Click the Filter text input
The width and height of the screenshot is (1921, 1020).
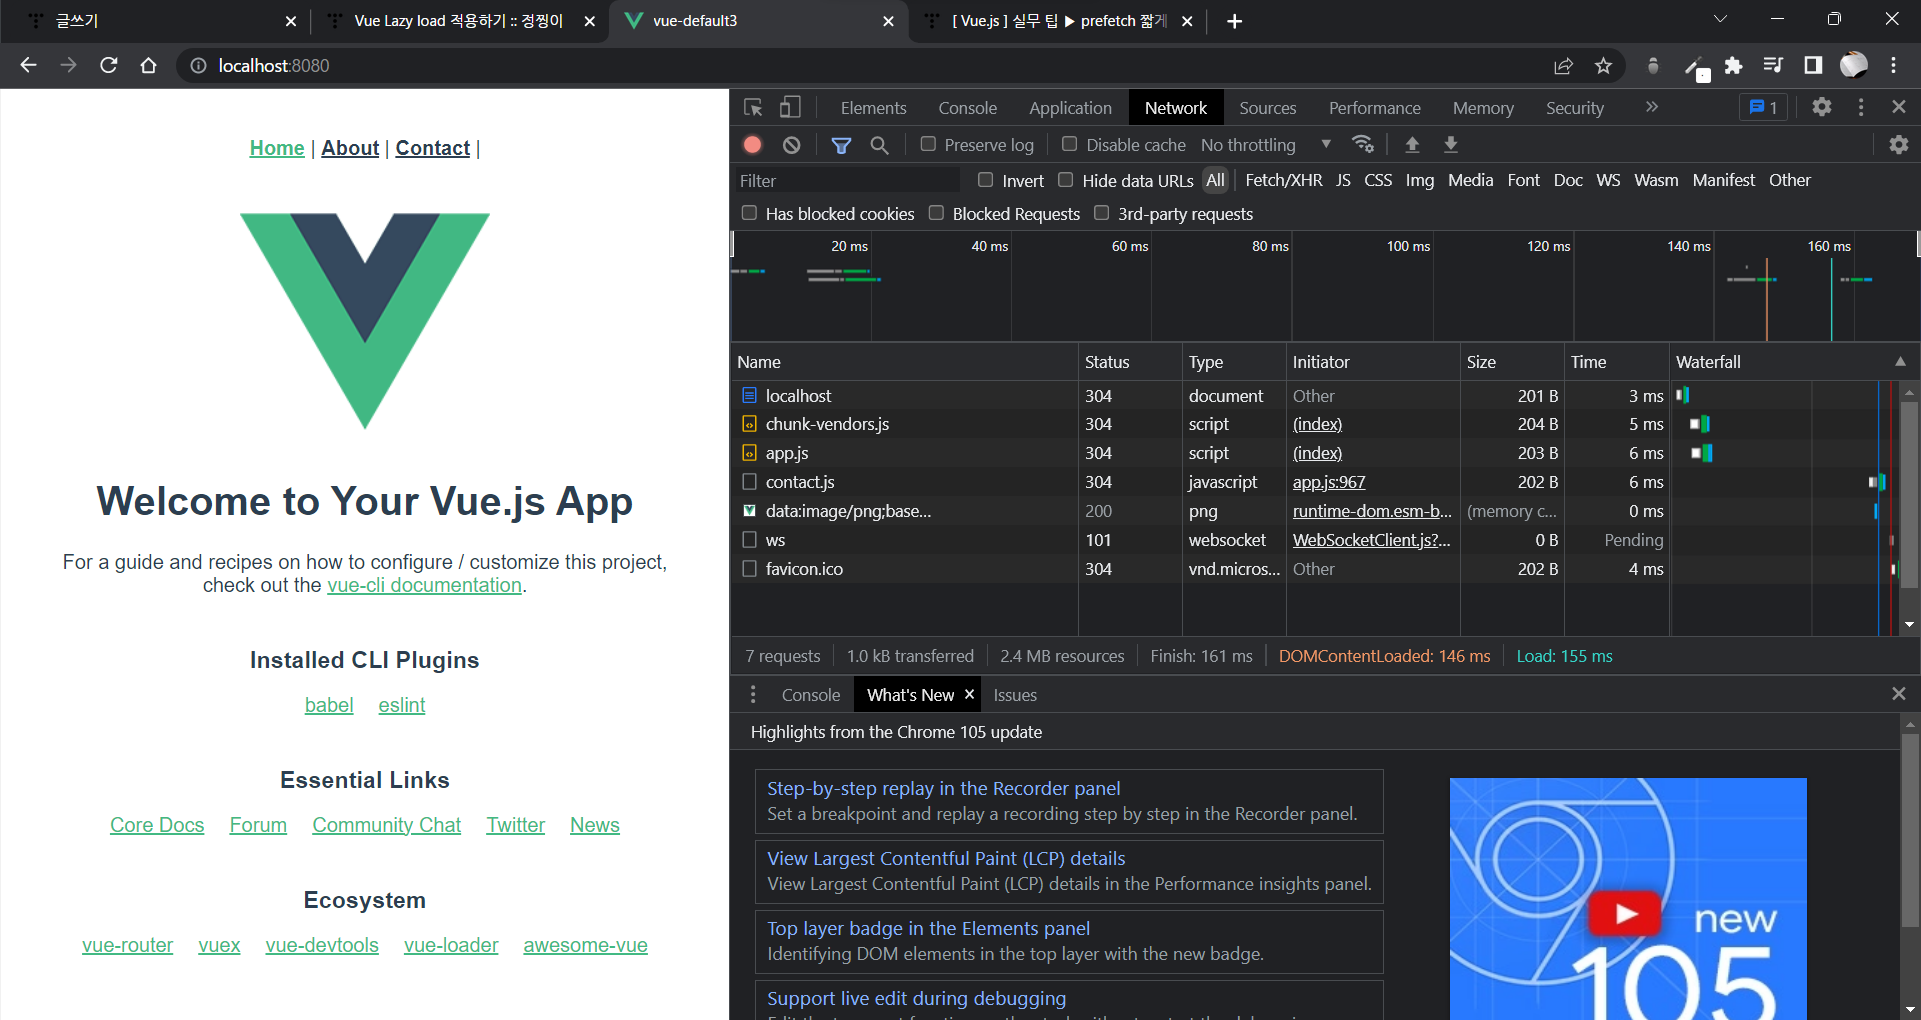[848, 180]
